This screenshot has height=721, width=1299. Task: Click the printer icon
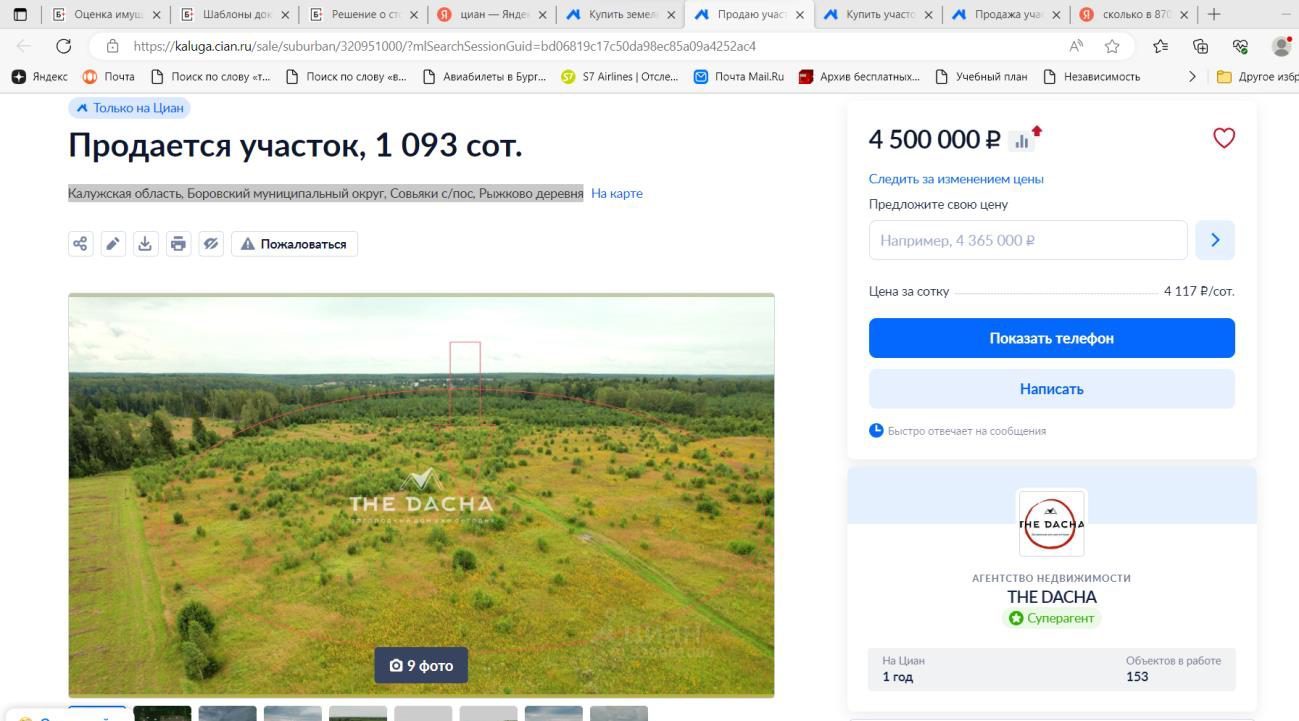coord(178,244)
